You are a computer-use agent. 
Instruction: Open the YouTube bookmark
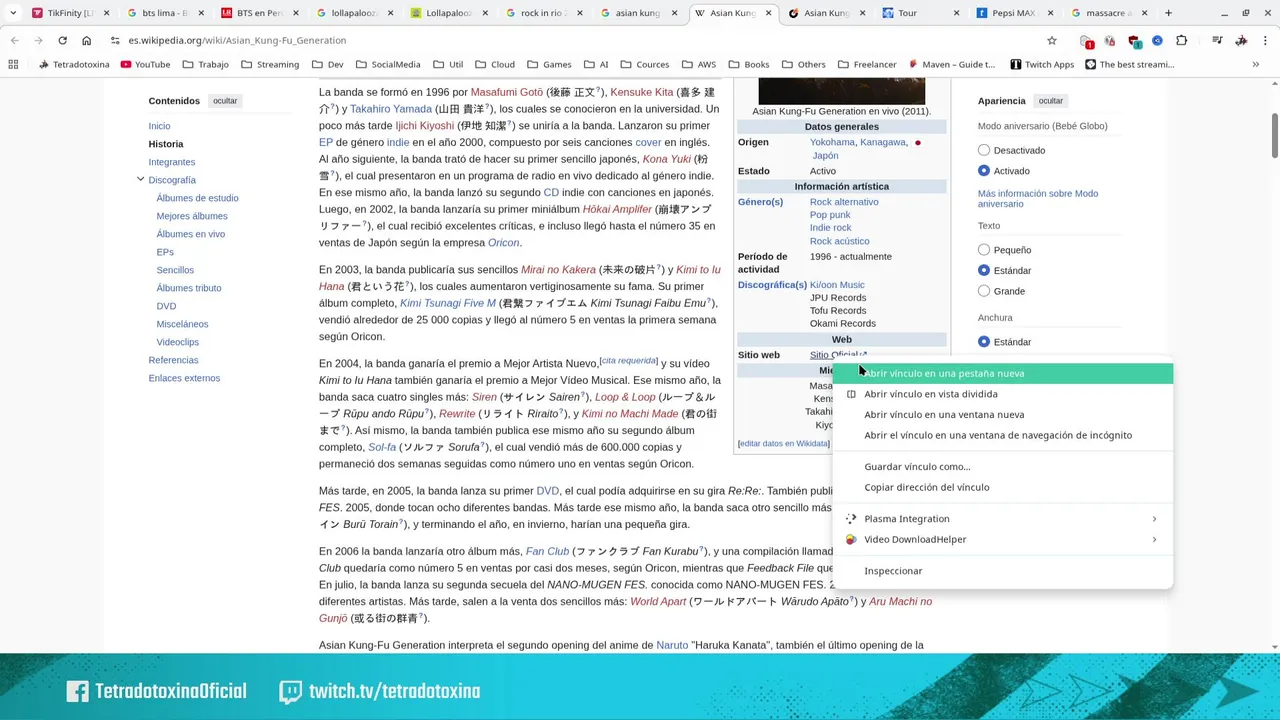click(145, 64)
